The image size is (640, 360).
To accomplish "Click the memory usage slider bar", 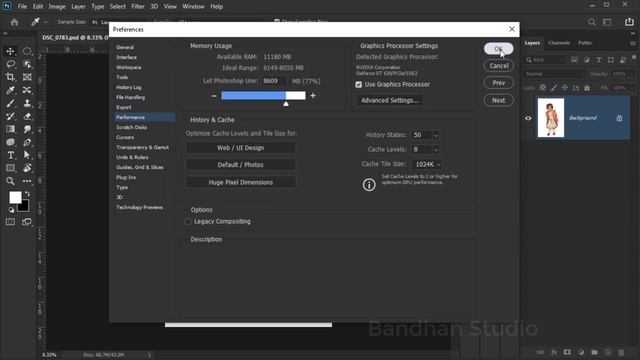I will (x=263, y=96).
